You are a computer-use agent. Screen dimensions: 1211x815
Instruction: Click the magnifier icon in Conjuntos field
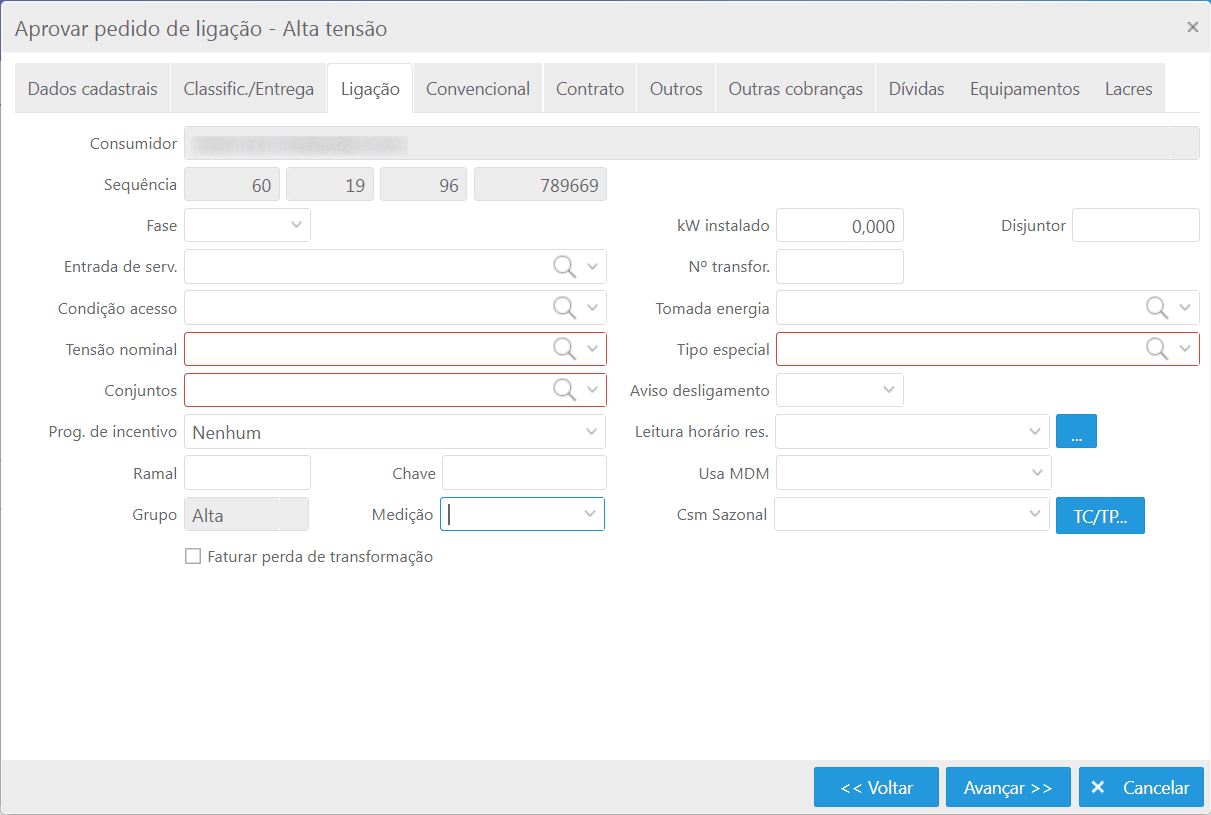565,389
